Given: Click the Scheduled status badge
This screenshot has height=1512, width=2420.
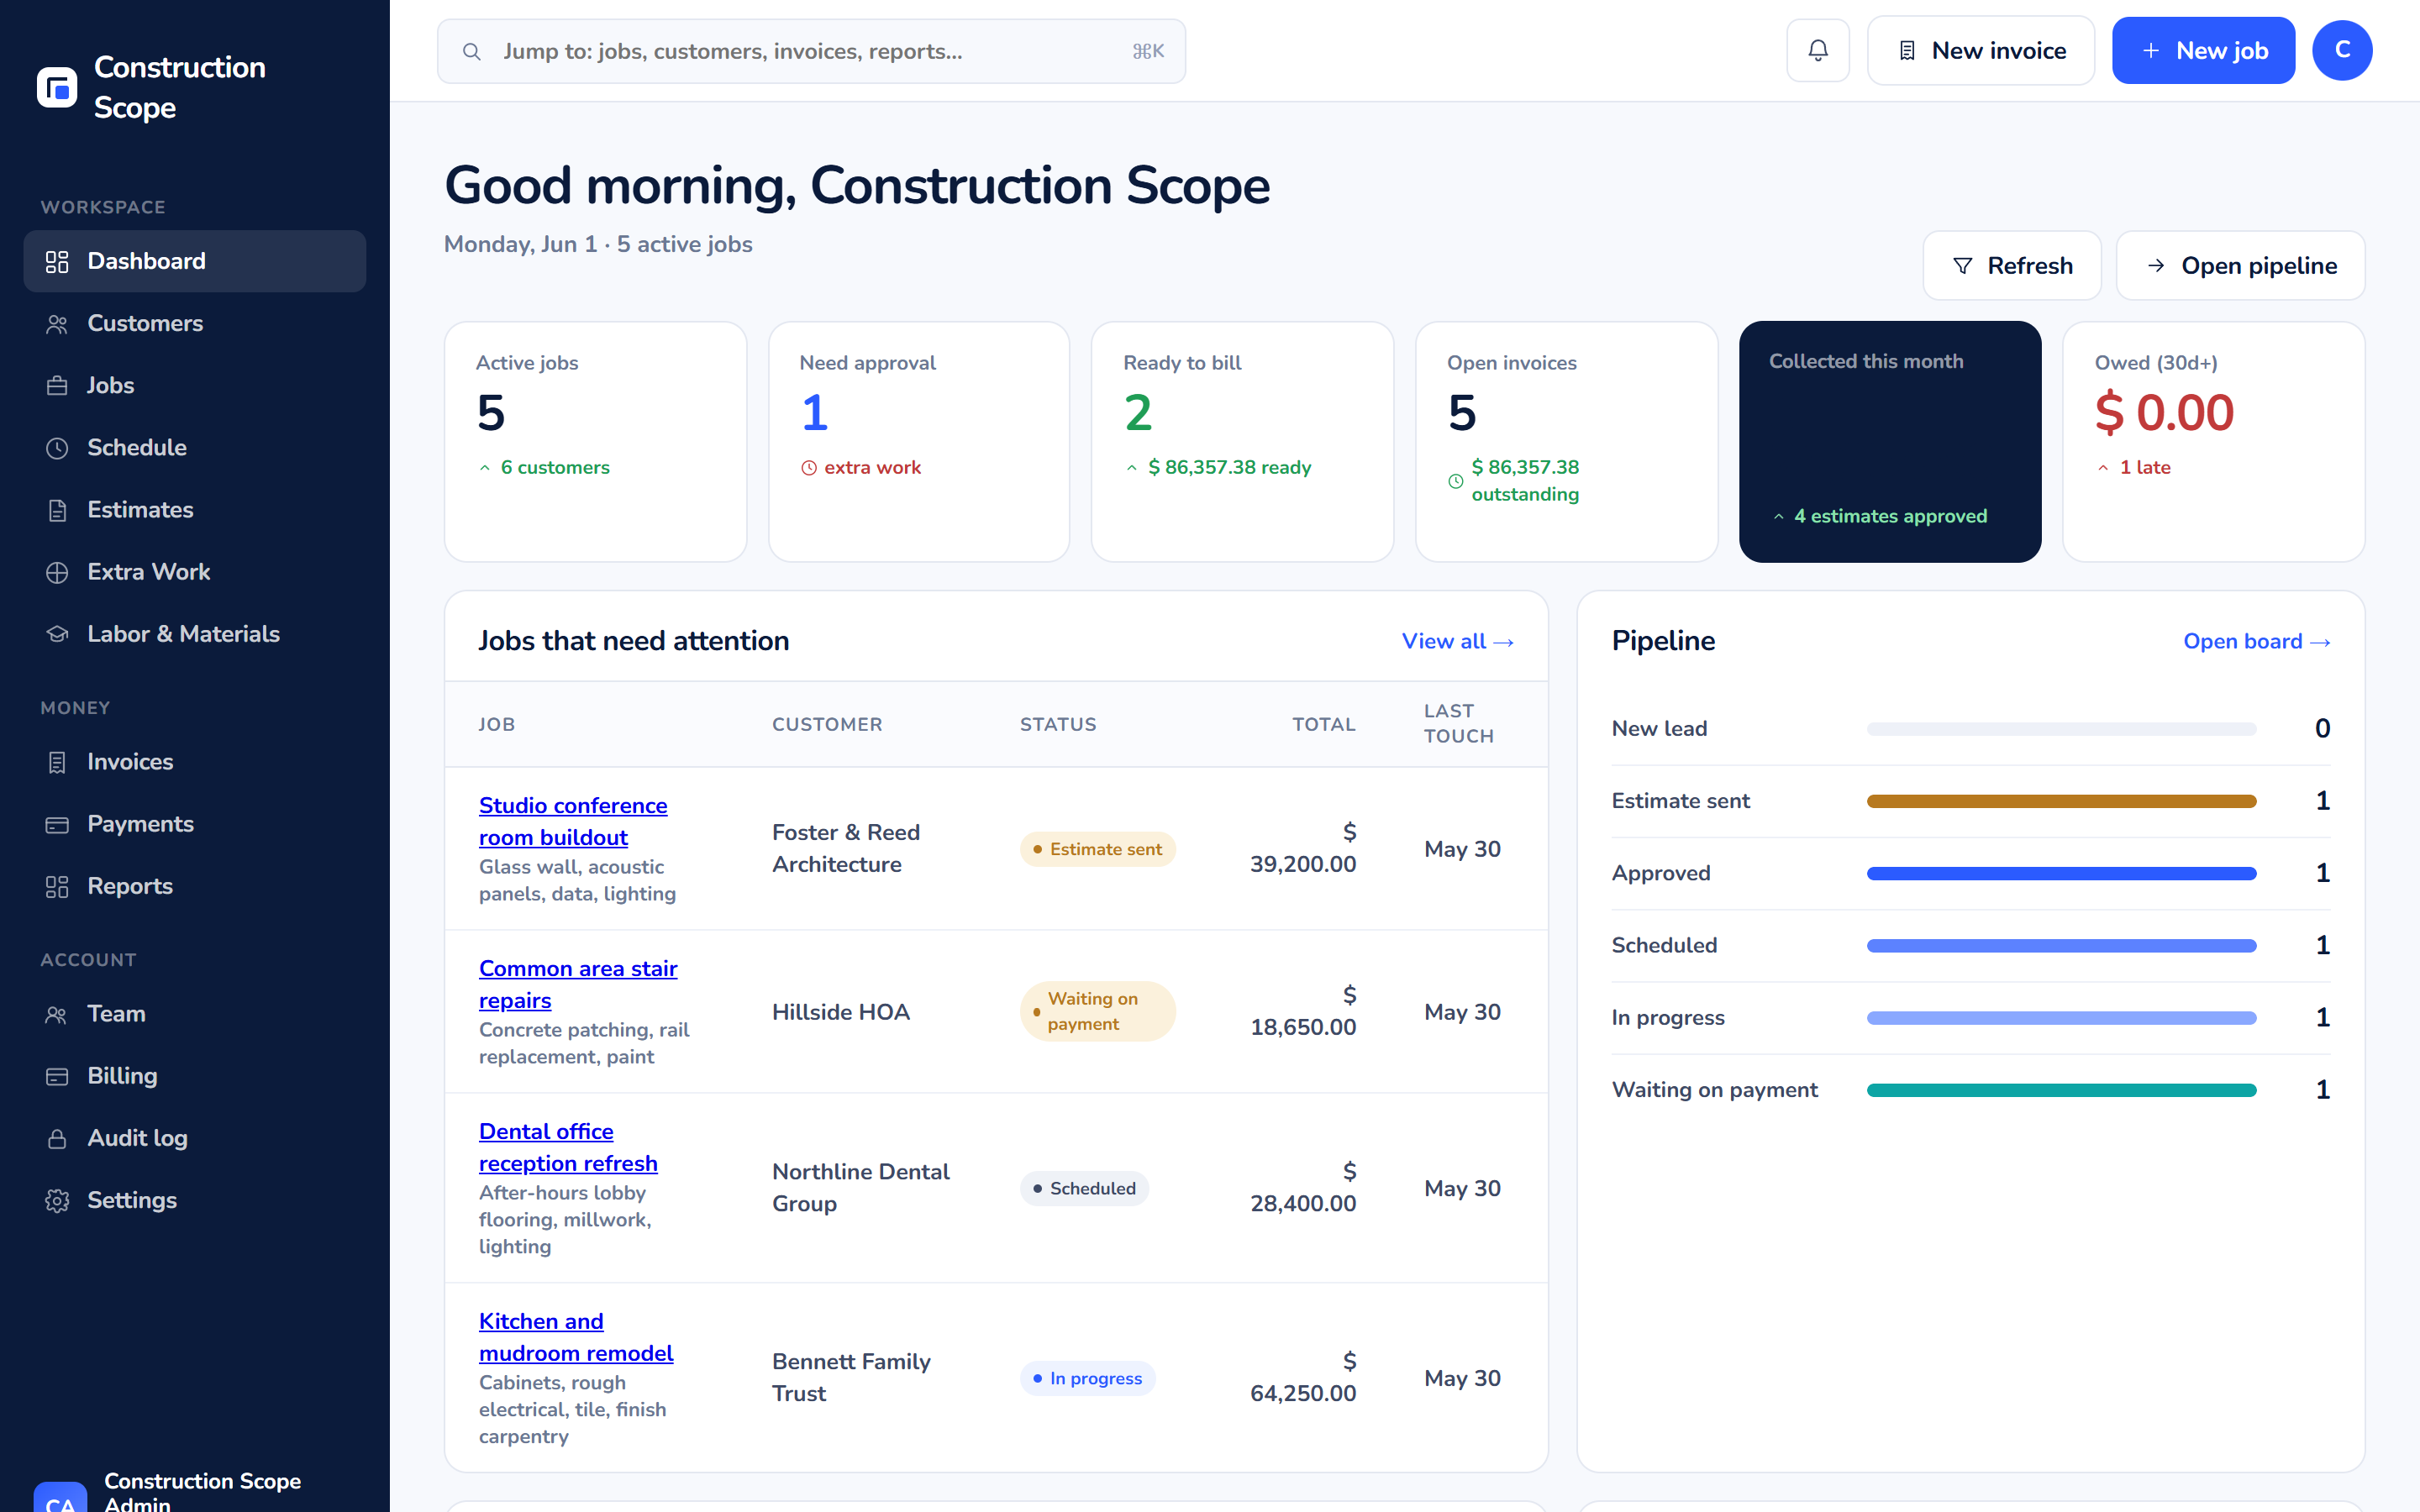Looking at the screenshot, I should [x=1084, y=1188].
